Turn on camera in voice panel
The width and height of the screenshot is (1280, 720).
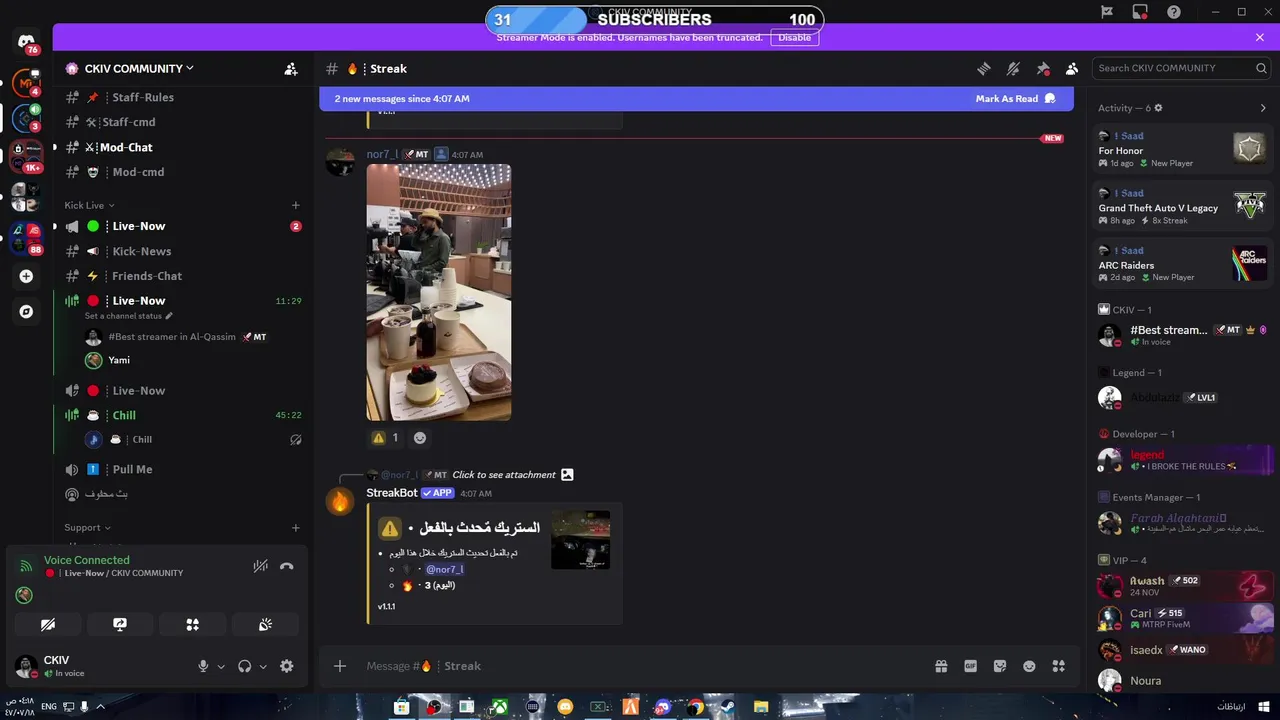point(48,624)
